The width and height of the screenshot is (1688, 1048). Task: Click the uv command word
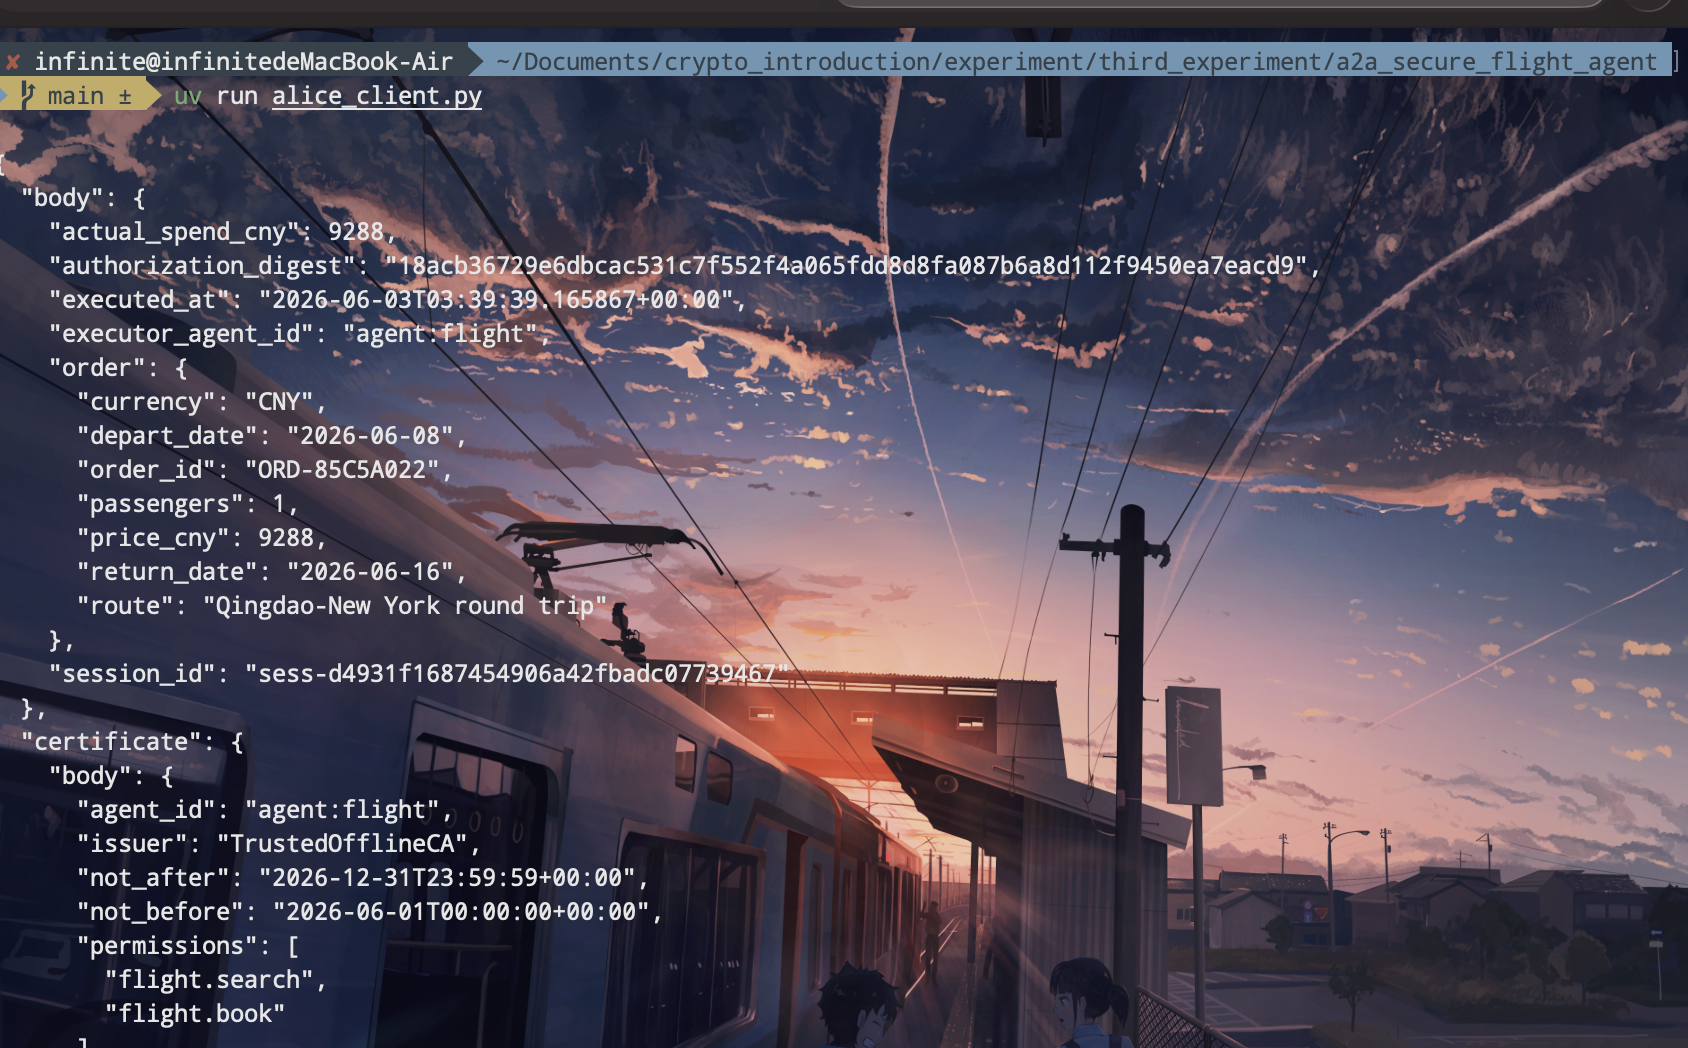(x=188, y=96)
